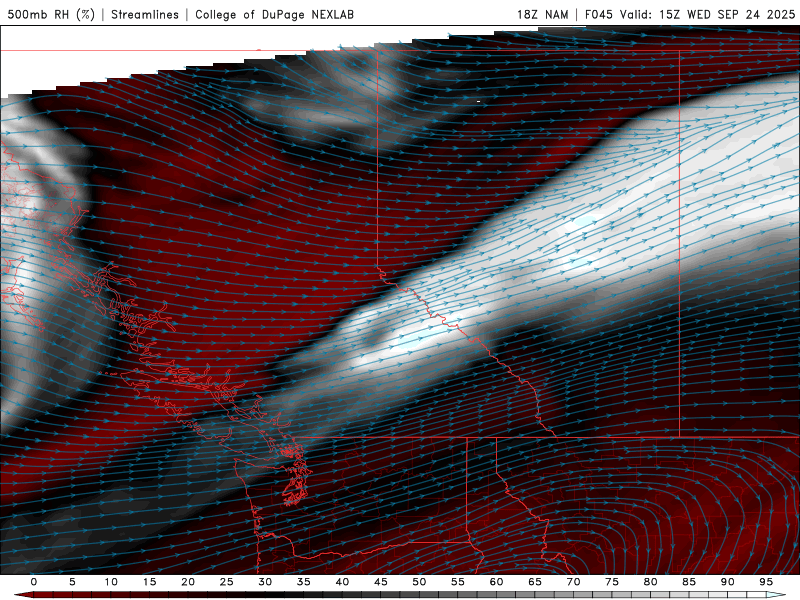The height and width of the screenshot is (600, 800).
Task: Click the "500mb RH (%)" title text
Action: 51,14
